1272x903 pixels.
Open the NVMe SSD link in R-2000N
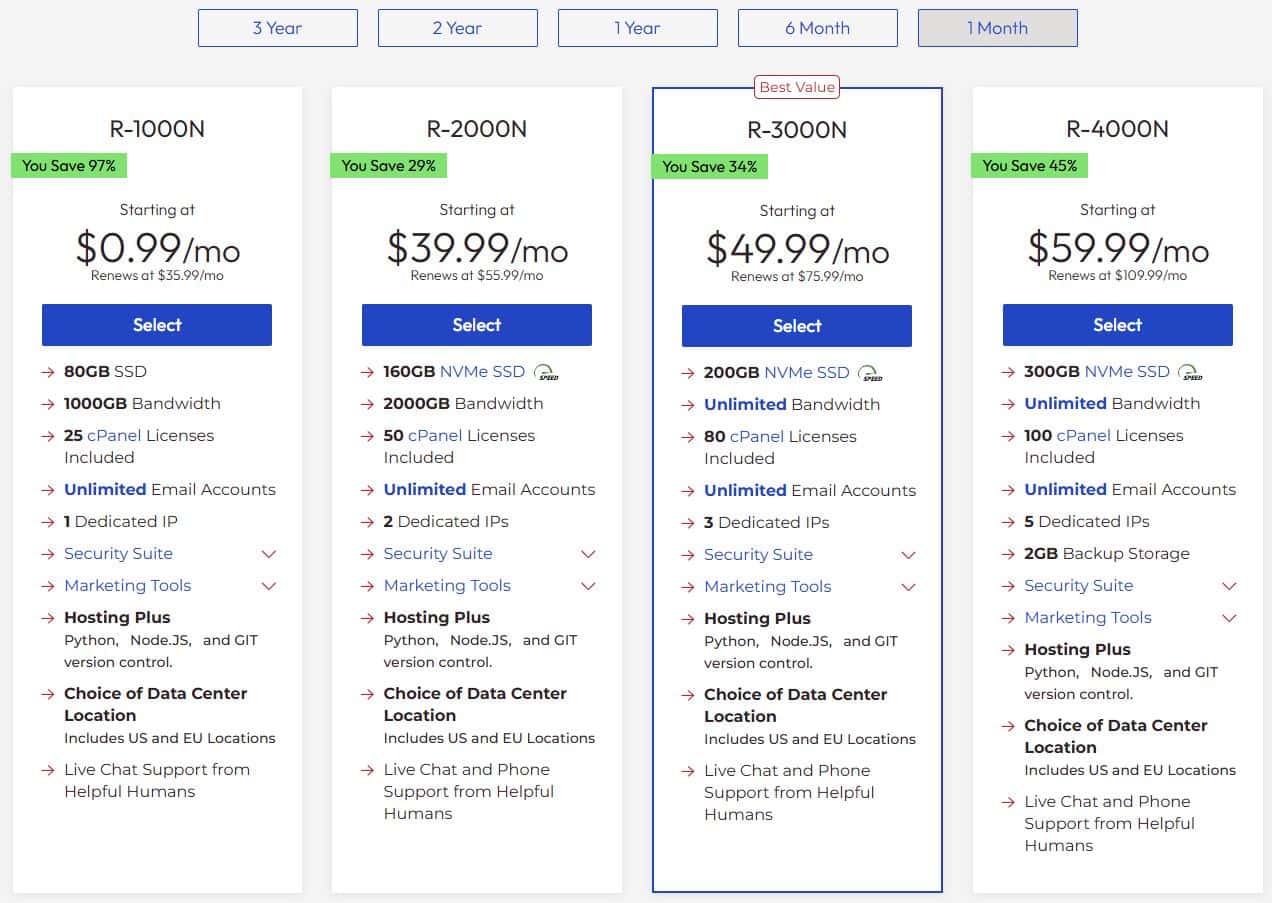(x=482, y=372)
